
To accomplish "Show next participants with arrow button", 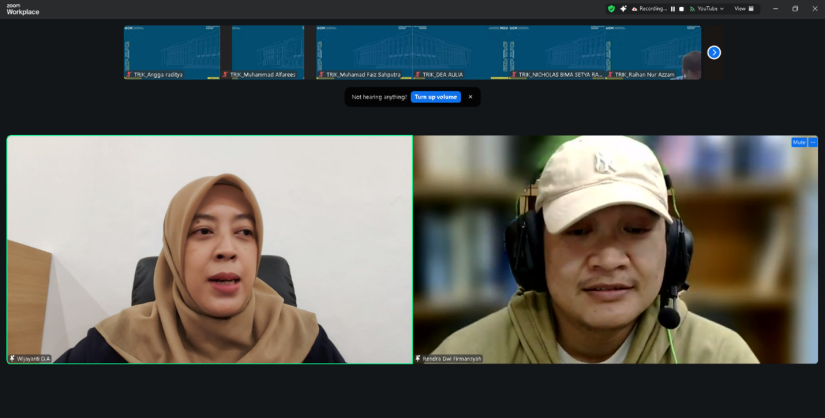I will tap(714, 52).
